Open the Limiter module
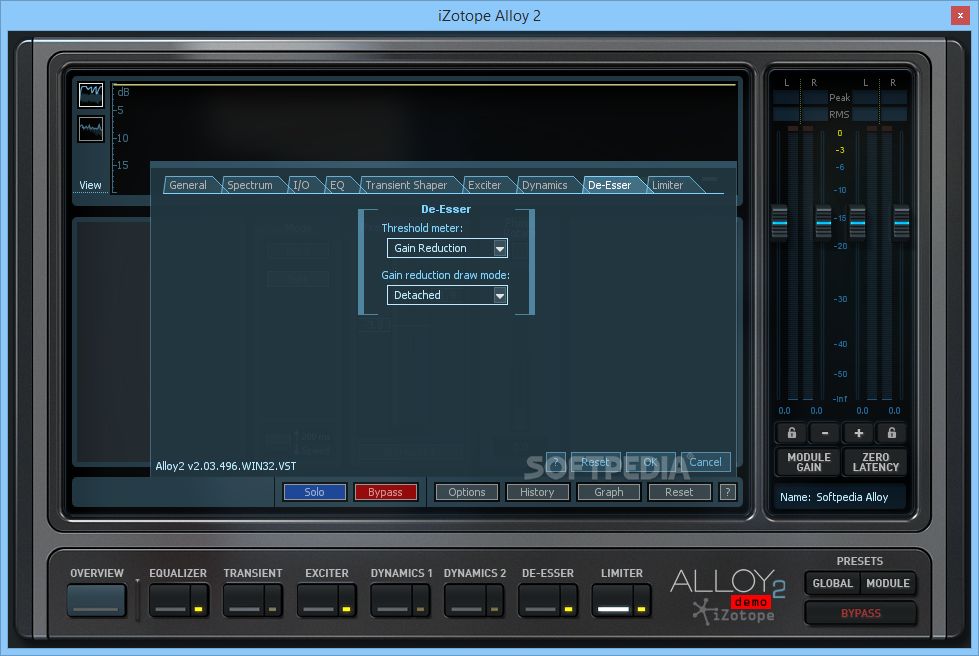The image size is (979, 656). 613,600
